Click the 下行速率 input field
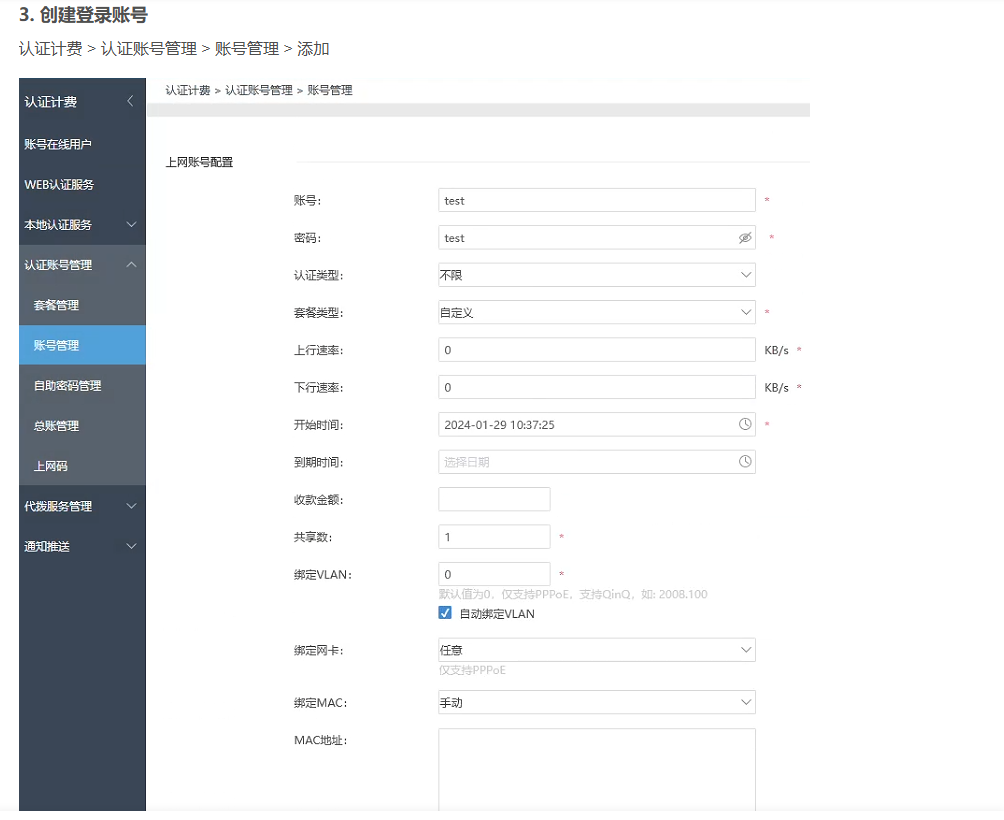This screenshot has width=1004, height=820. coord(597,387)
